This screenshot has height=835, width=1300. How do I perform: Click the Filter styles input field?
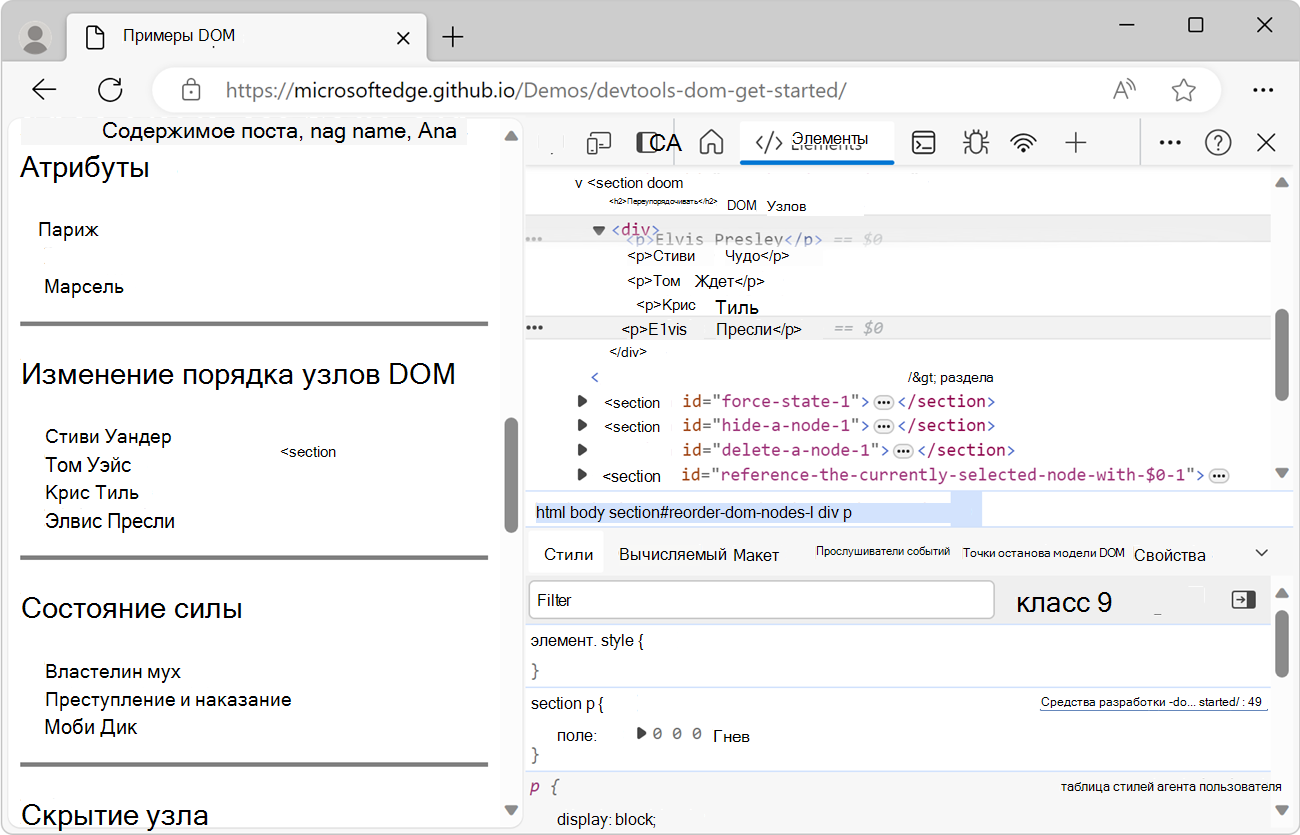point(760,600)
